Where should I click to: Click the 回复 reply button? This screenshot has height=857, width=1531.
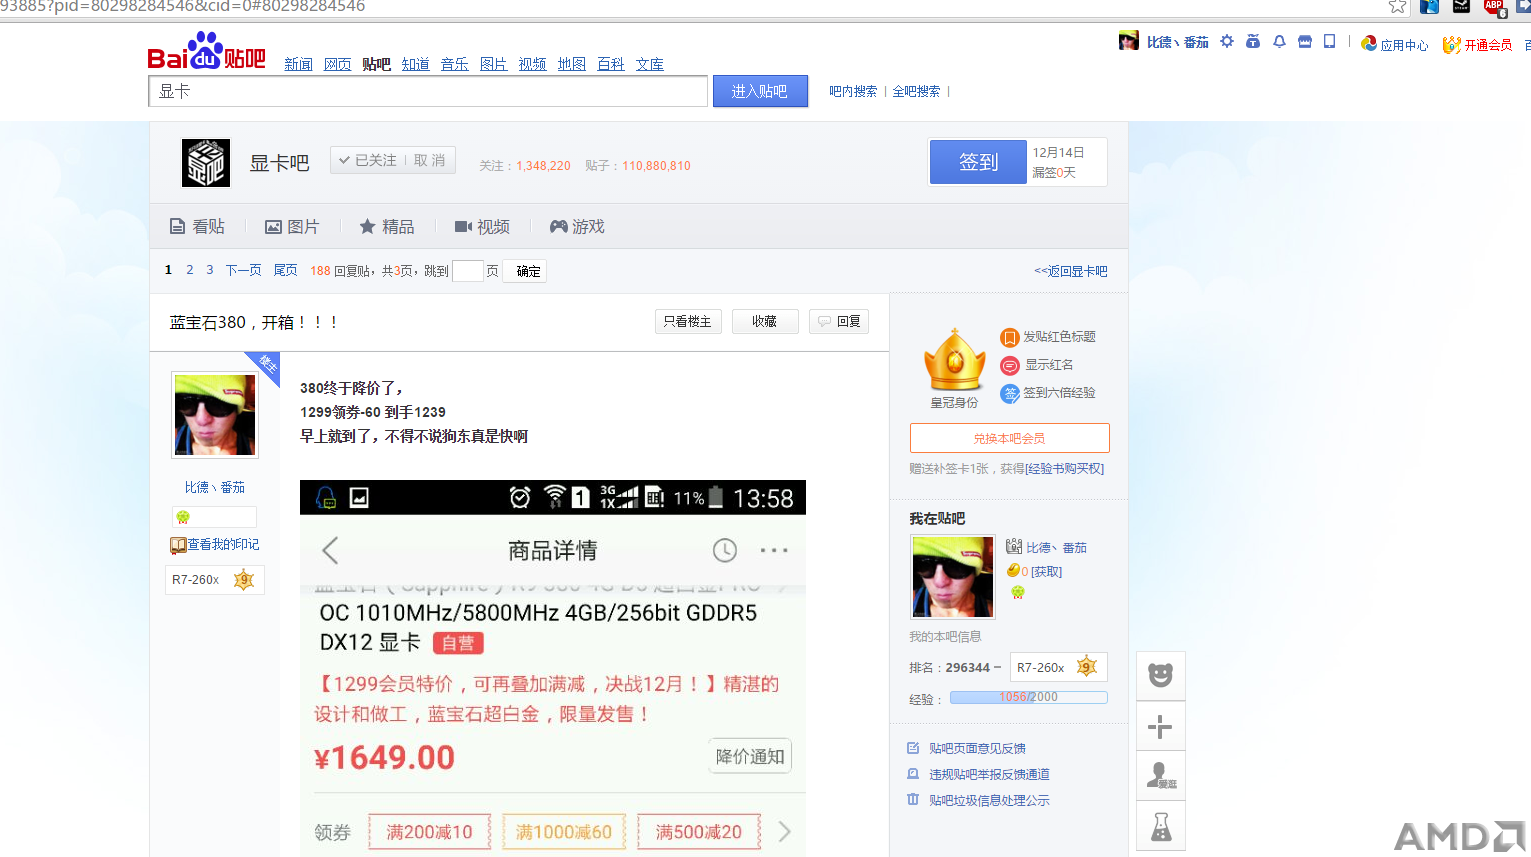[839, 321]
